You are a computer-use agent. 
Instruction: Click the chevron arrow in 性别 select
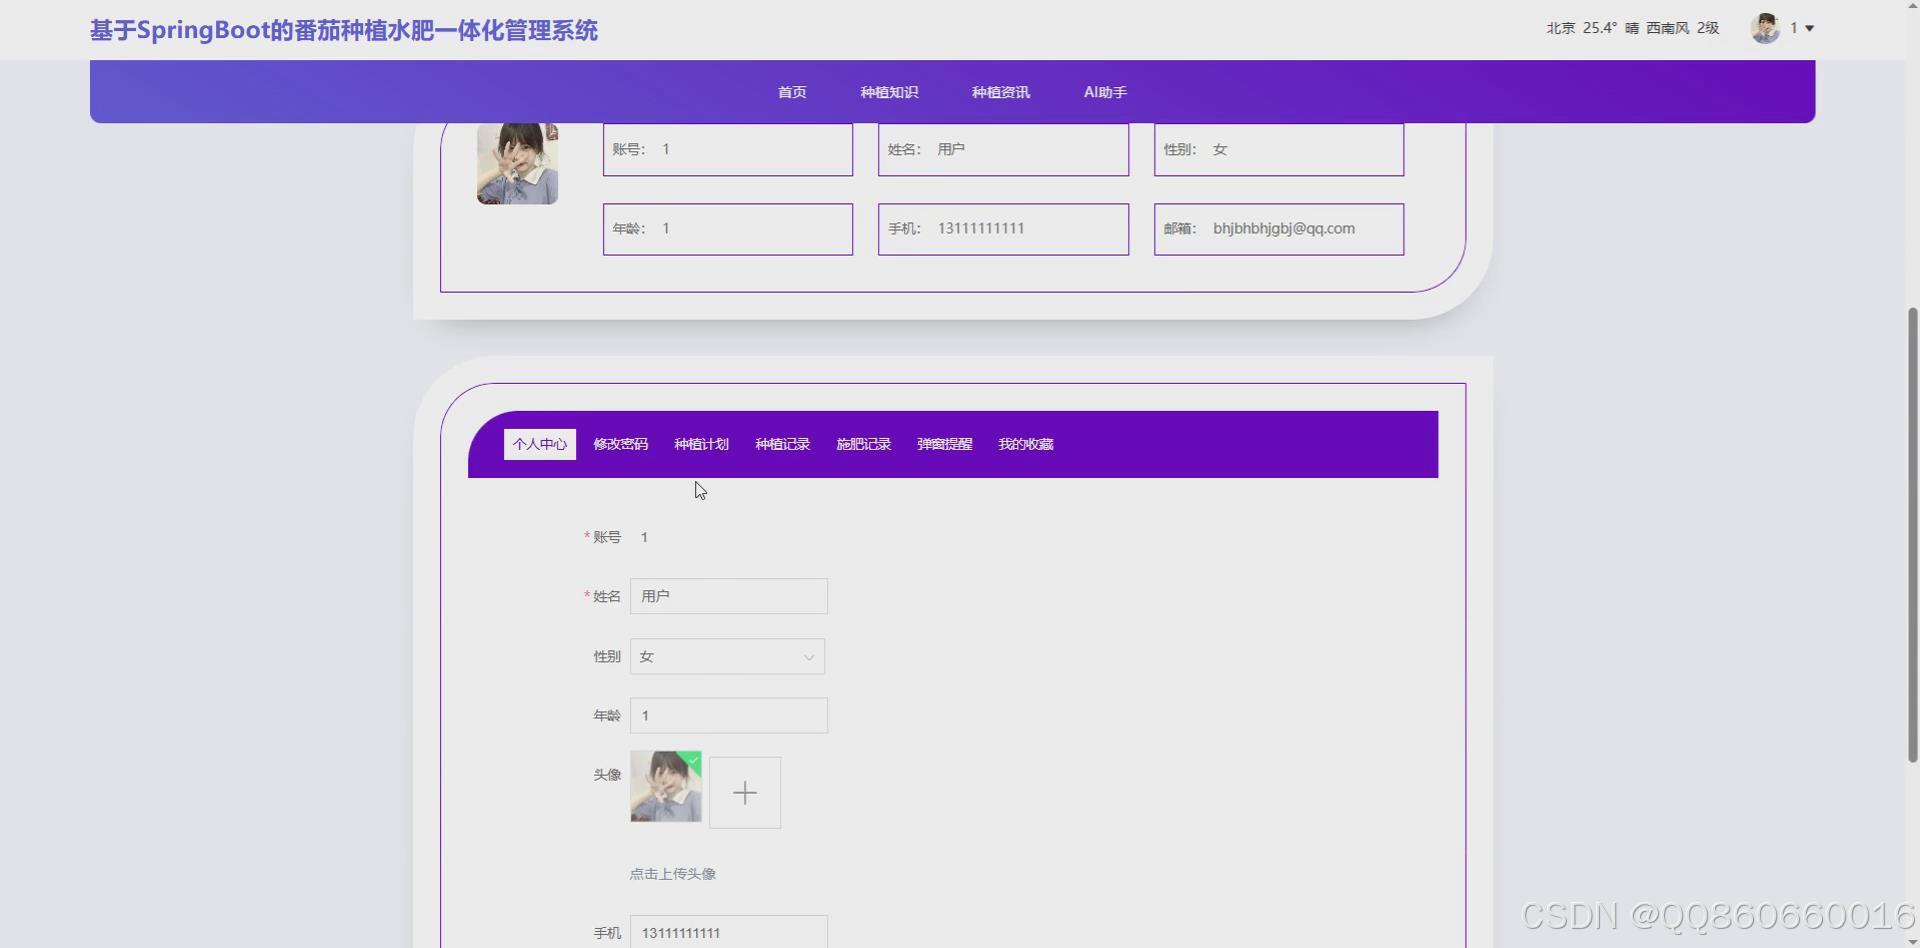coord(809,657)
